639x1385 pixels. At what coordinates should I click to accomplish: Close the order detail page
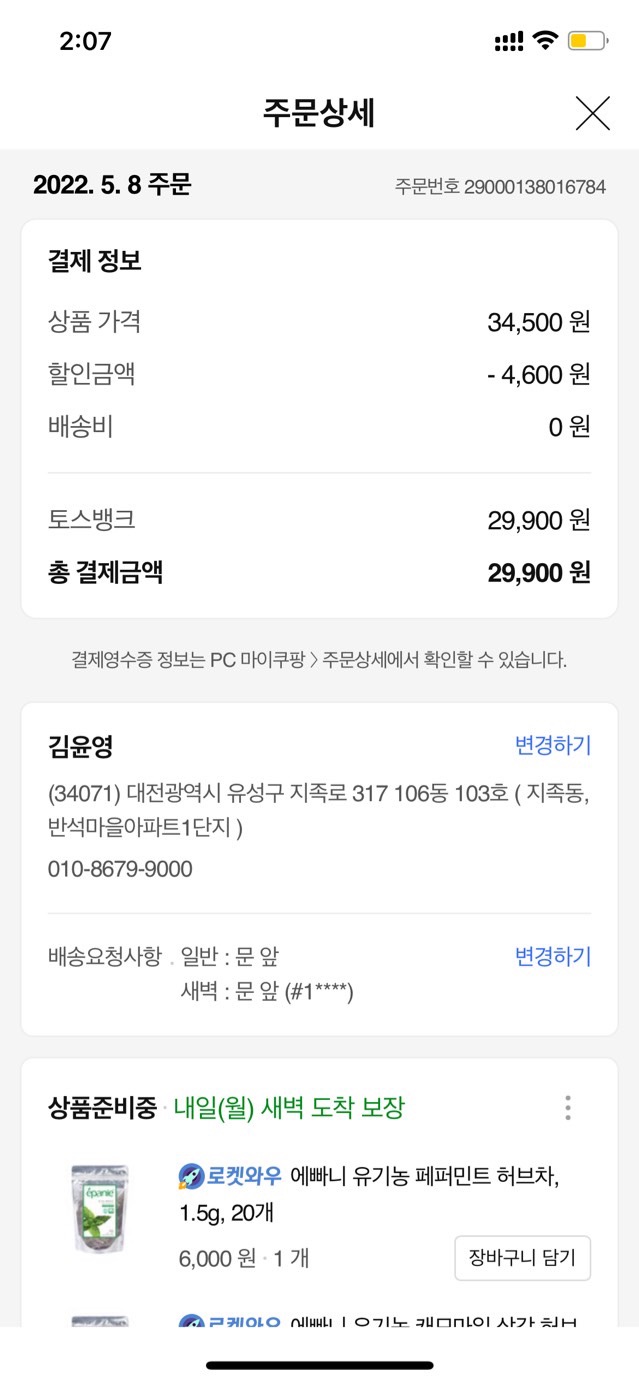[592, 114]
